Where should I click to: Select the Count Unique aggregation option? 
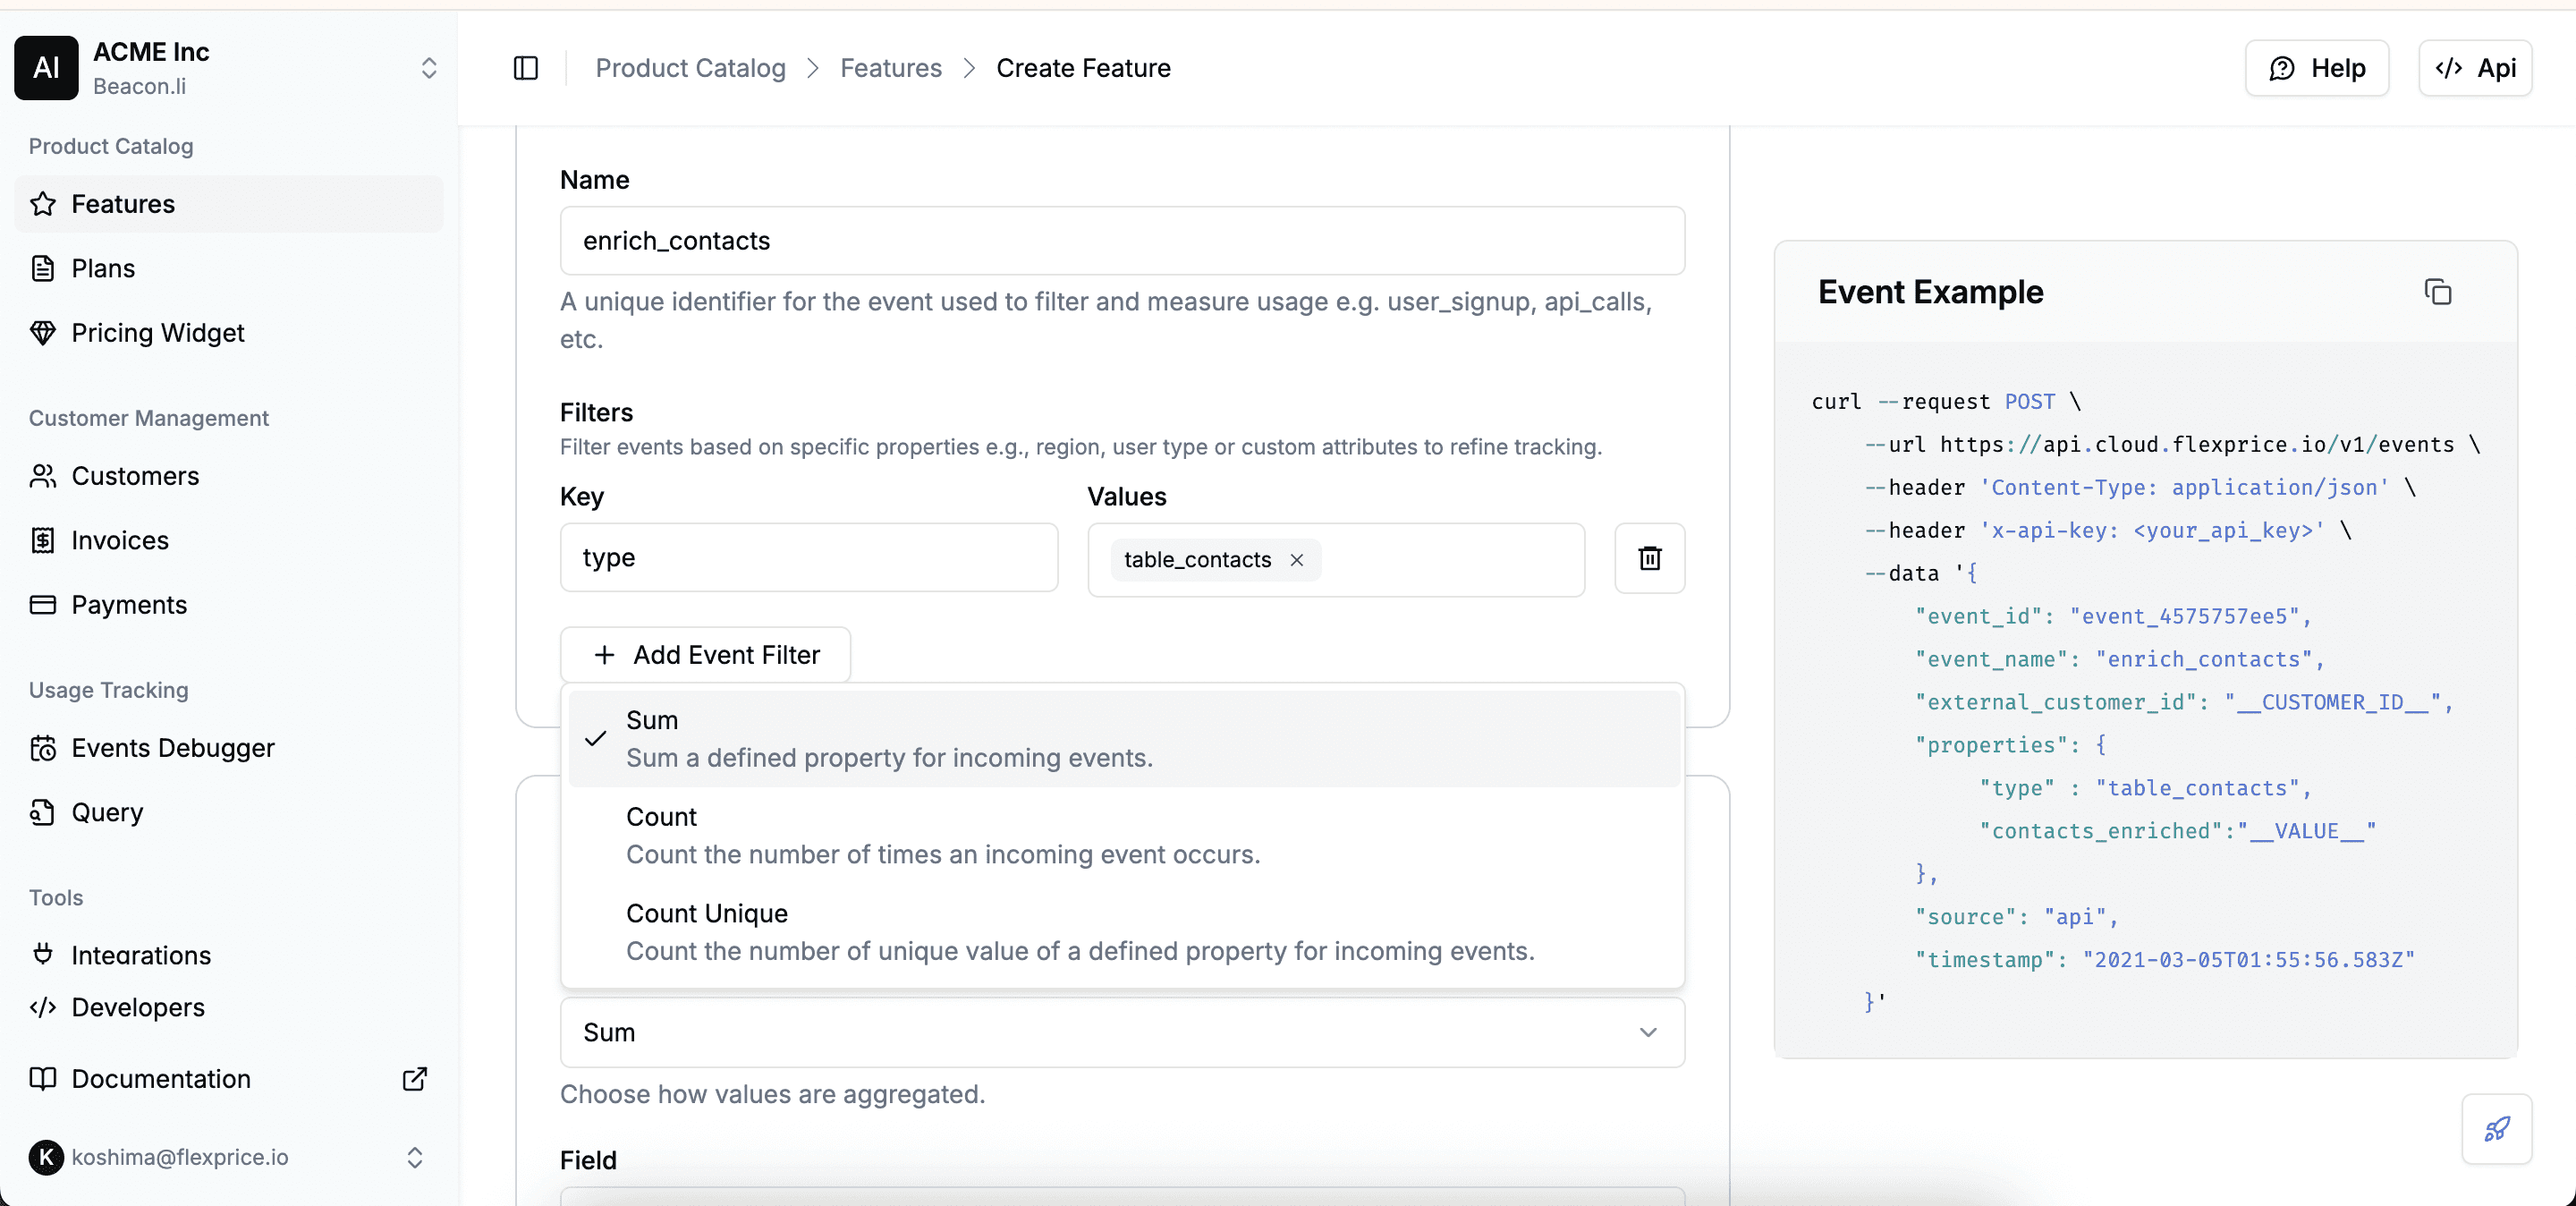click(x=1123, y=932)
